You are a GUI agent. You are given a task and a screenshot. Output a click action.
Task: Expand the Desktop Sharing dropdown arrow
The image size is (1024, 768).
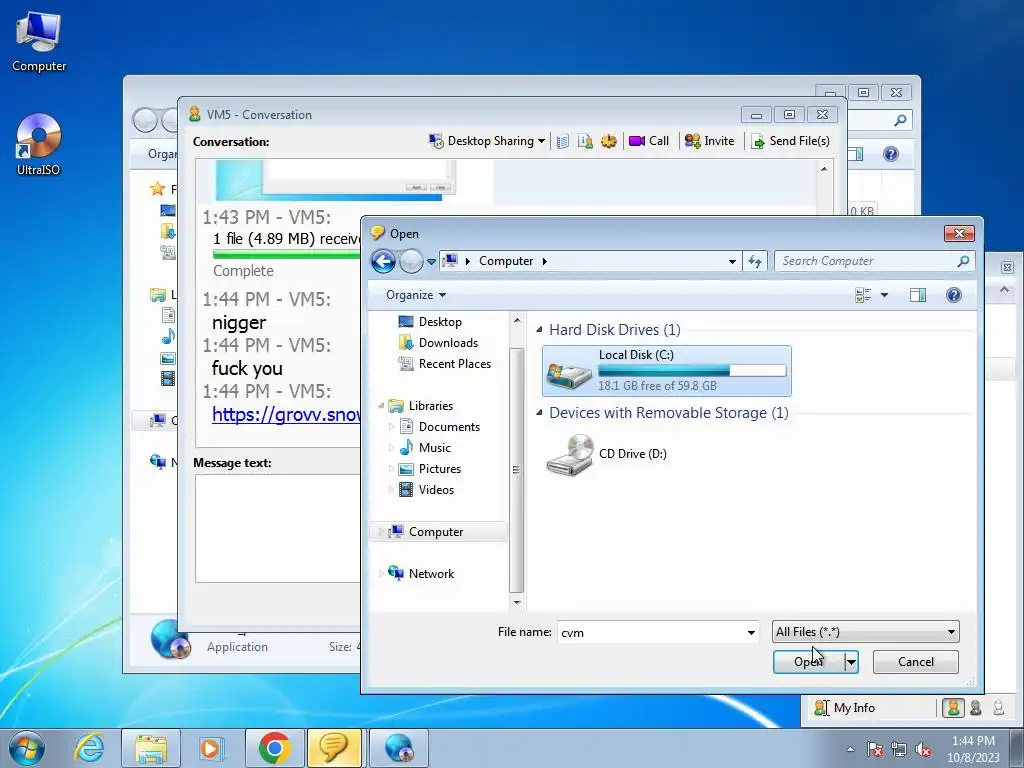point(541,141)
